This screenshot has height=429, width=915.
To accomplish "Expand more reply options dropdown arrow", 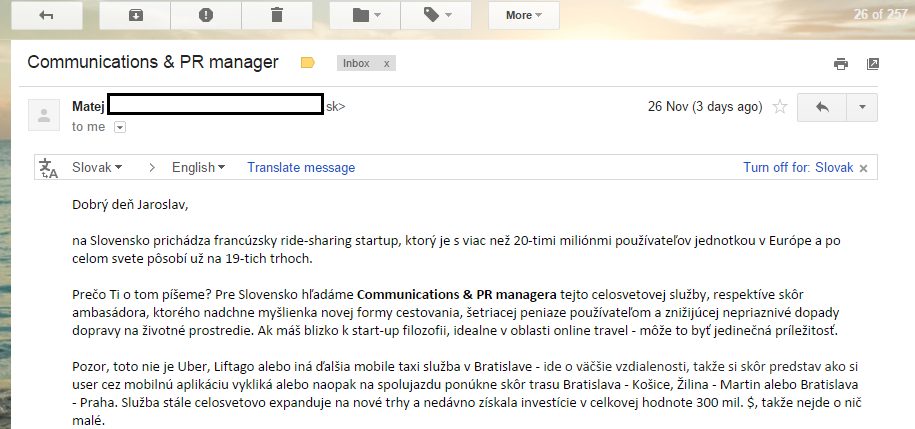I will pos(862,107).
